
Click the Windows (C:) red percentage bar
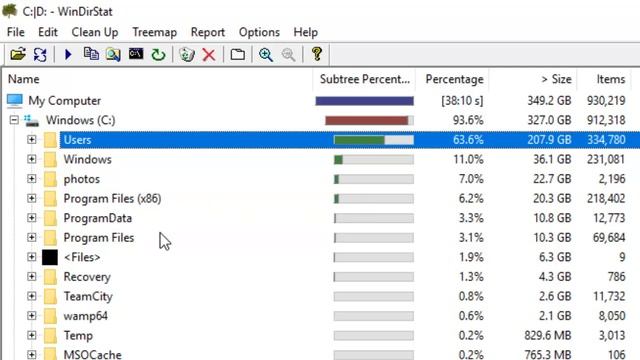tap(369, 120)
